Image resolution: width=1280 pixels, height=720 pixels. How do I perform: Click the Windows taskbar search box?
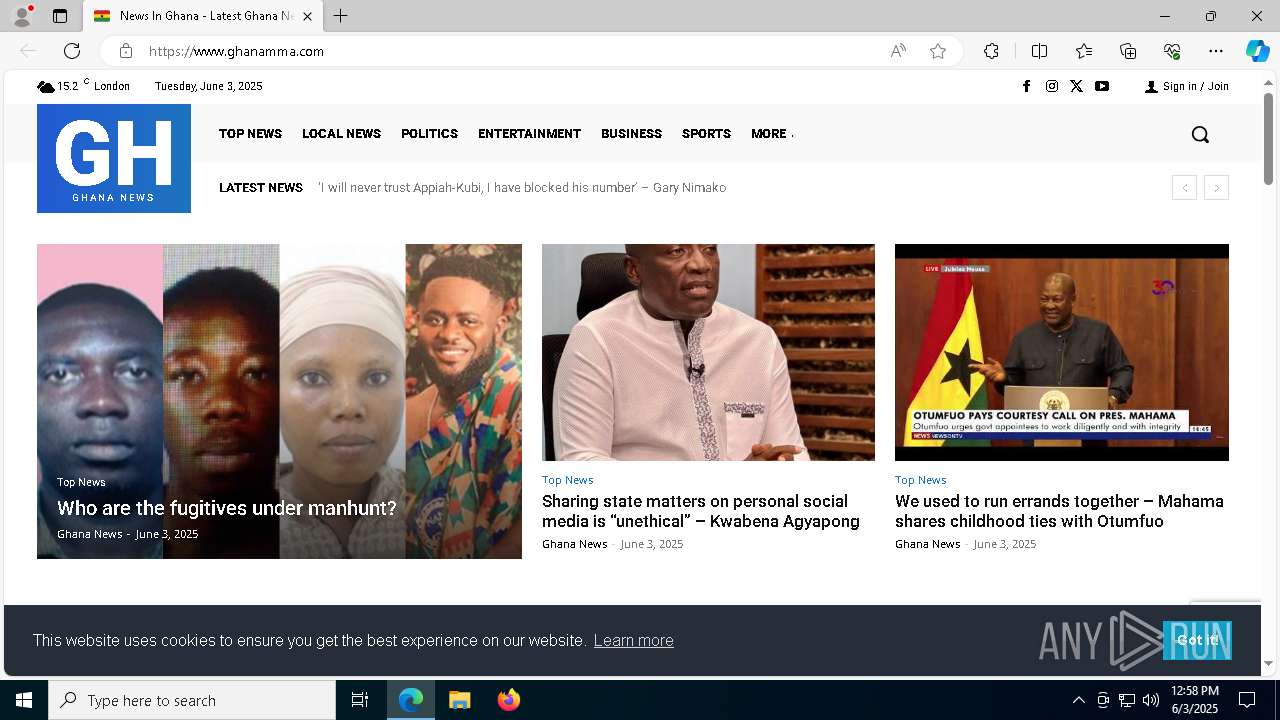192,700
